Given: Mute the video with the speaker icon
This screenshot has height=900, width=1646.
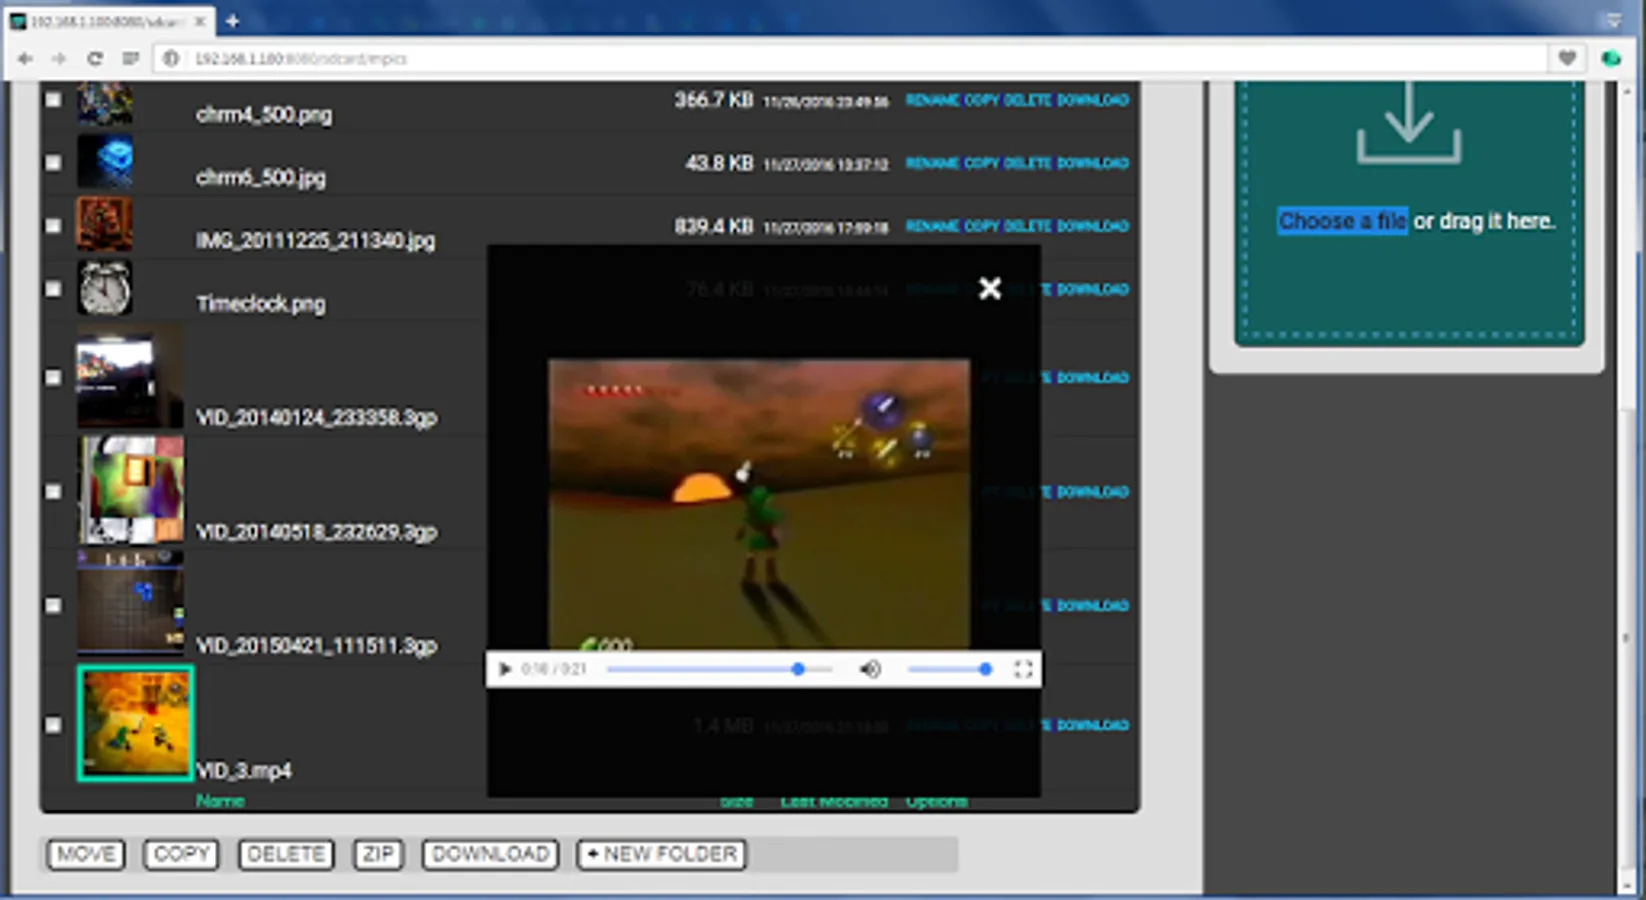Looking at the screenshot, I should (x=870, y=669).
